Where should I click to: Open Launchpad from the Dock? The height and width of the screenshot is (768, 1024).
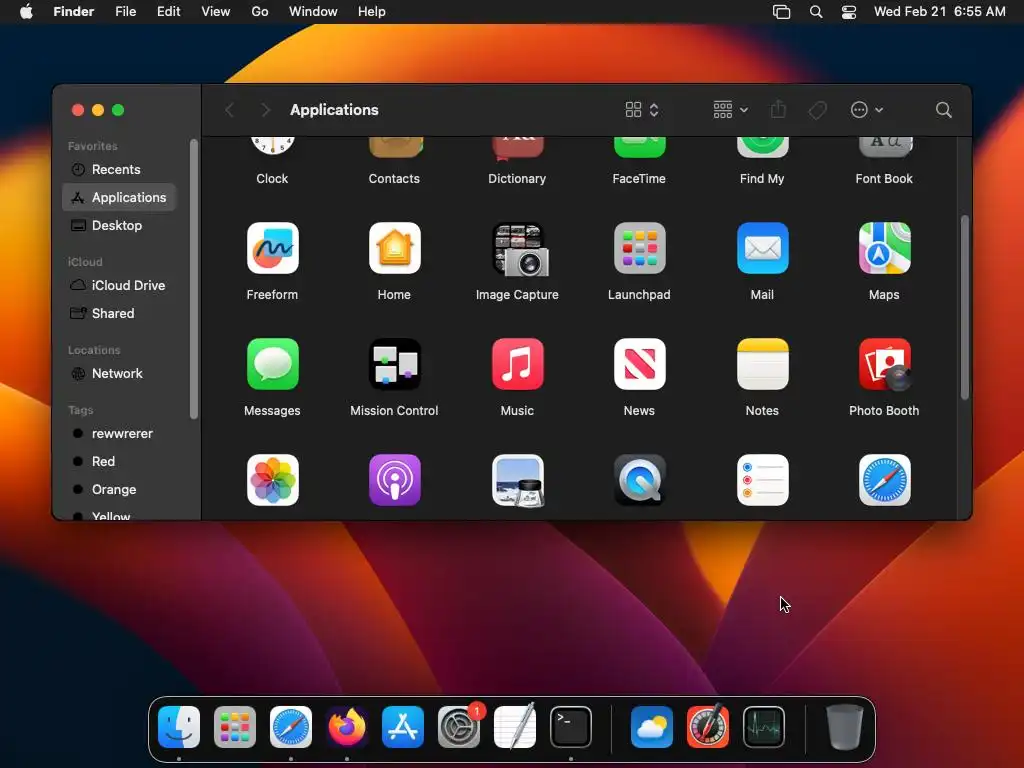point(234,726)
